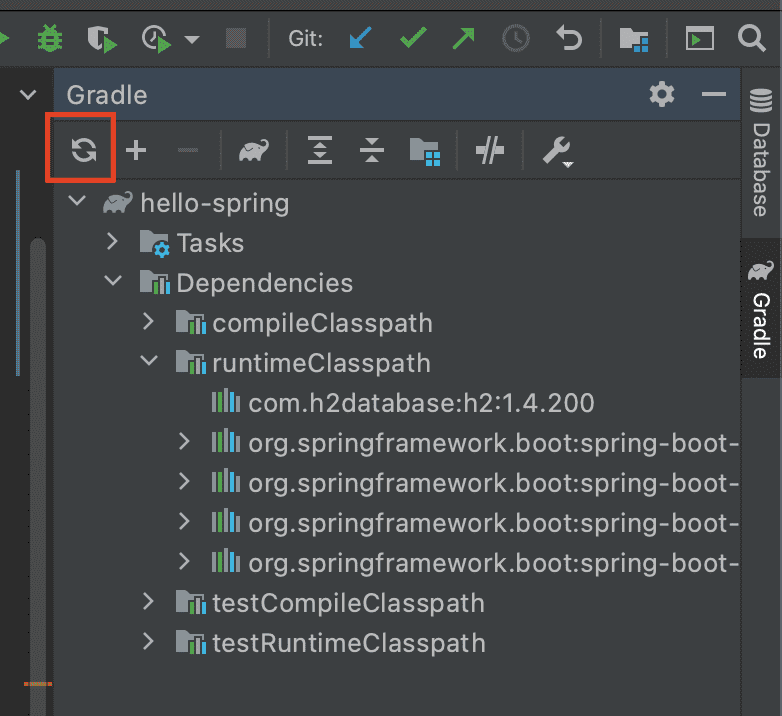Toggle Offline Mode icon

pyautogui.click(x=490, y=150)
